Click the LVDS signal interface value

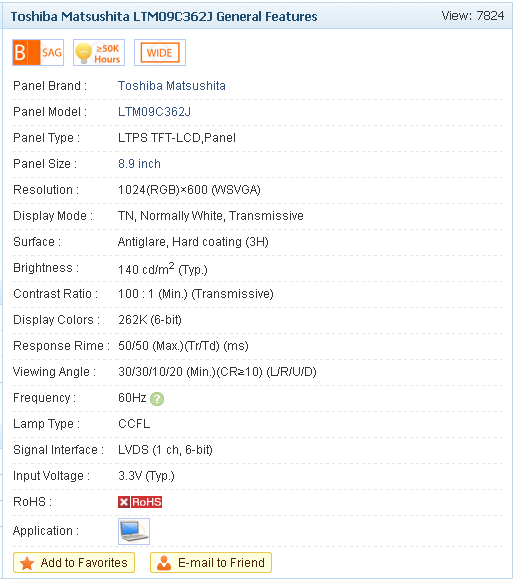click(x=165, y=450)
